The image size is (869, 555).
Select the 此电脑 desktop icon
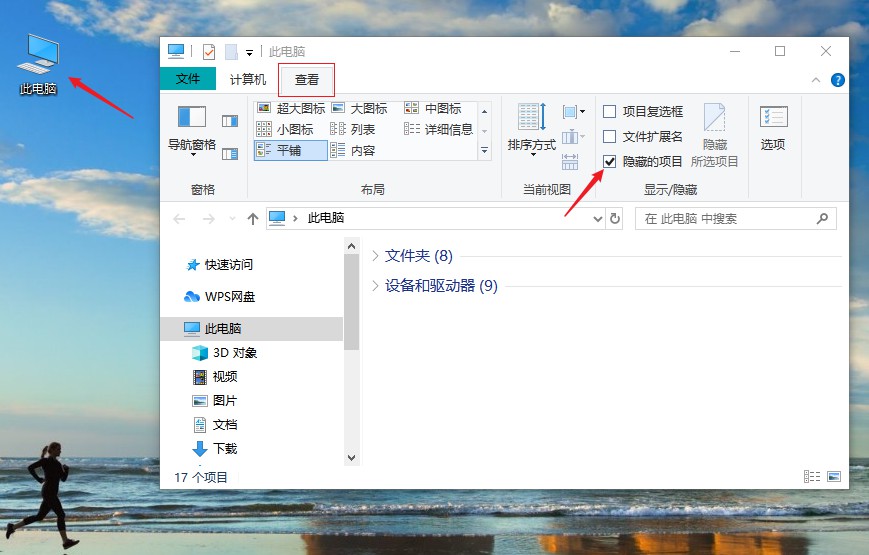pos(38,65)
